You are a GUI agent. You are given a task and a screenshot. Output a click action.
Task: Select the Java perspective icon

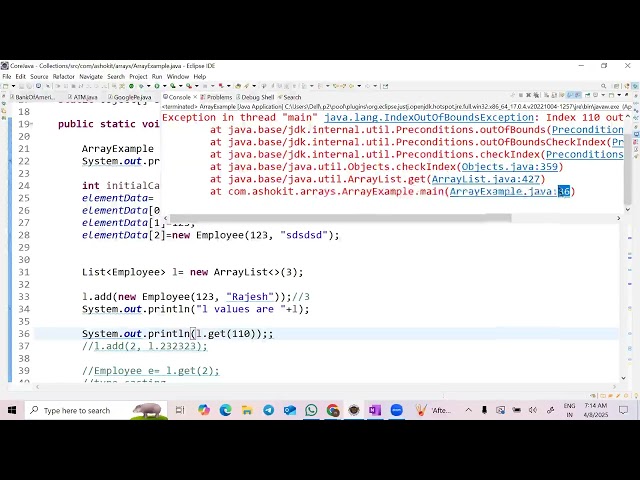(627, 86)
